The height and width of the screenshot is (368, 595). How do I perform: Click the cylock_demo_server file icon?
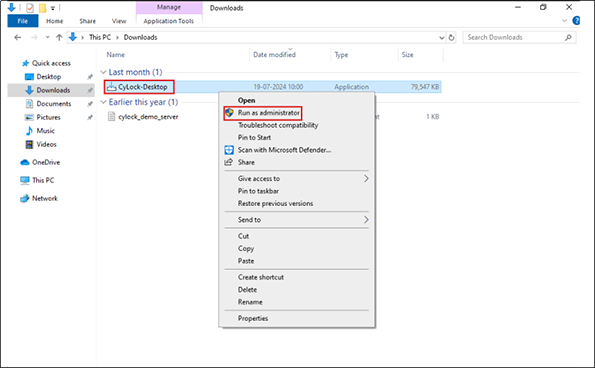click(111, 116)
